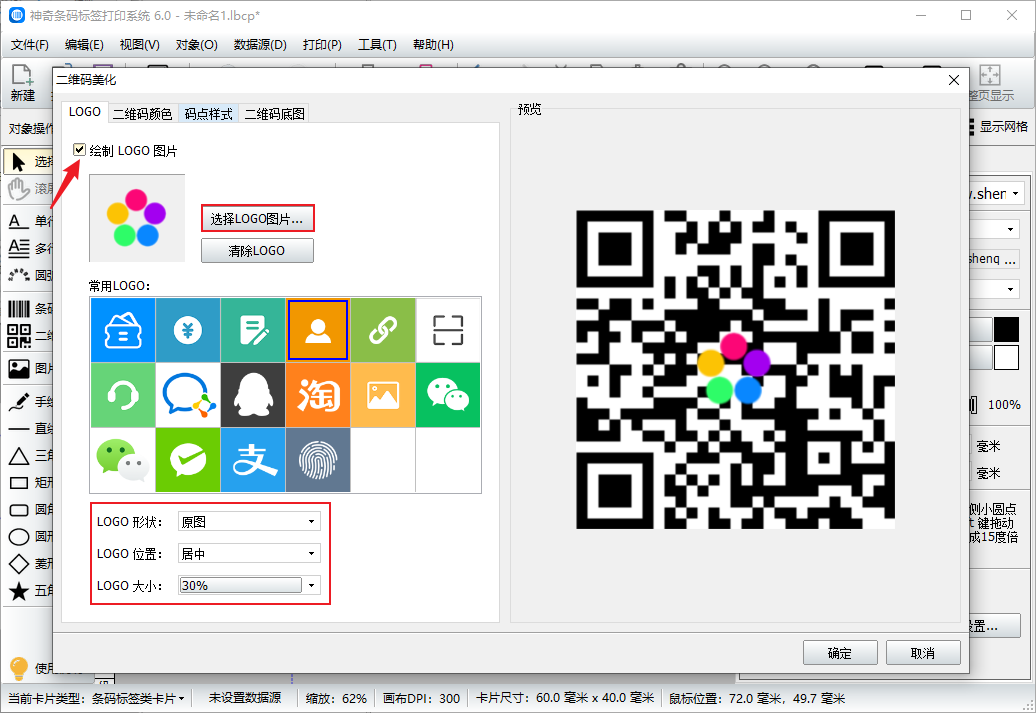
Task: Click the 选择LOGO图片 button
Action: (257, 219)
